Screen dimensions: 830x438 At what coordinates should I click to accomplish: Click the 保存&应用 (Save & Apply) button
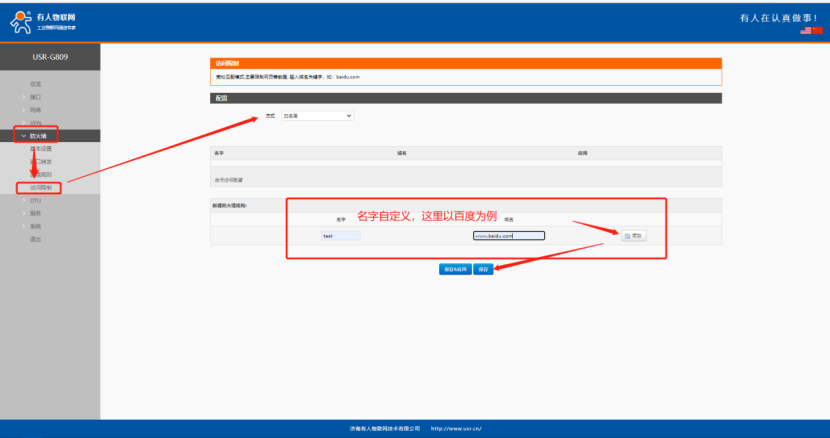click(x=454, y=269)
